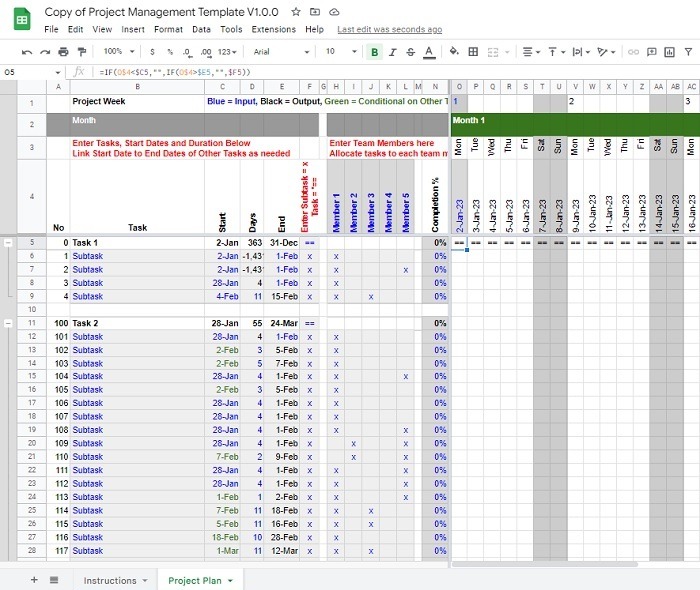Click the horizontal scrollbar
Image resolution: width=700 pixels, height=590 pixels.
[545, 565]
